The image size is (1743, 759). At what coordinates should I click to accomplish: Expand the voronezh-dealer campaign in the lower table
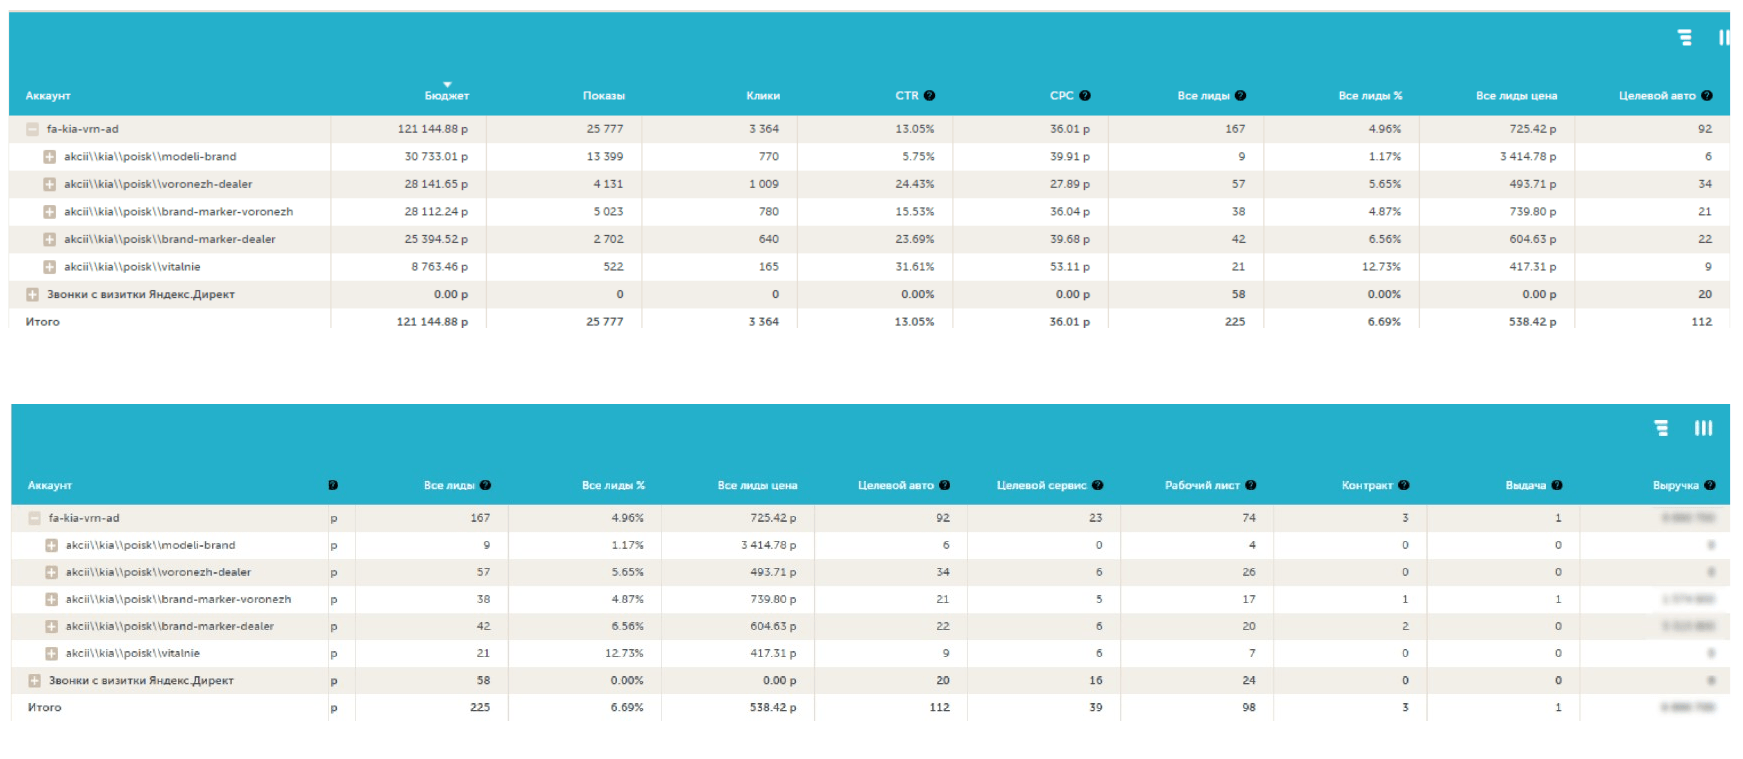pyautogui.click(x=51, y=573)
